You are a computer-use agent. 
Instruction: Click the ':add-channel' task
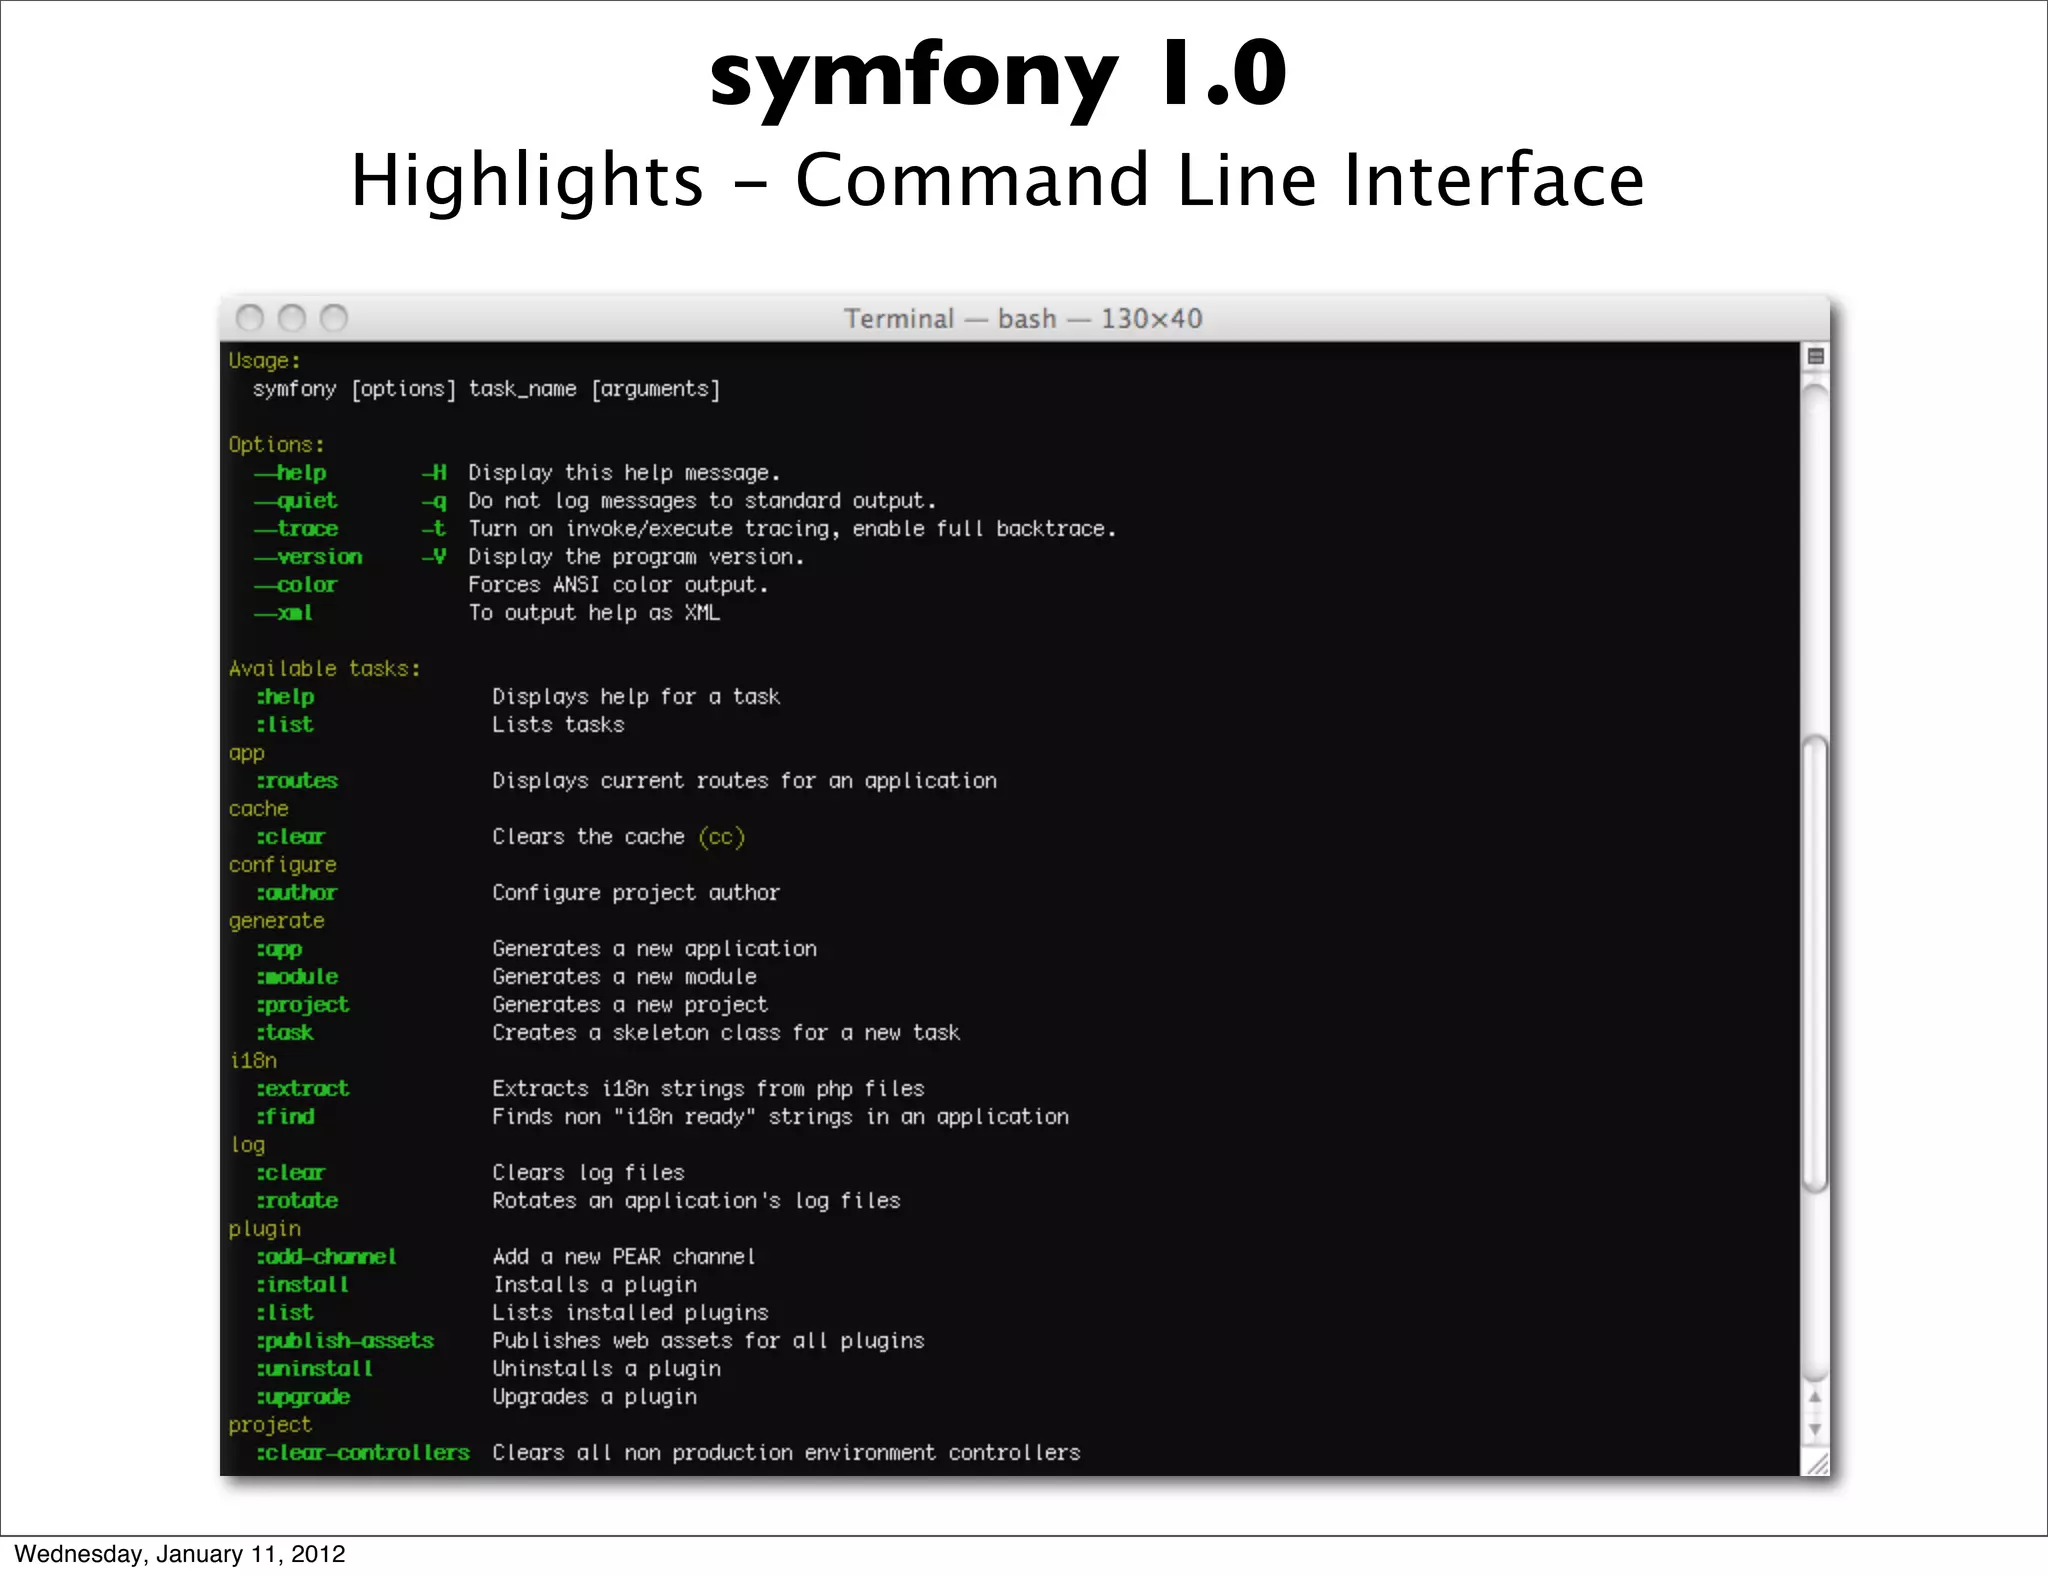coord(327,1257)
